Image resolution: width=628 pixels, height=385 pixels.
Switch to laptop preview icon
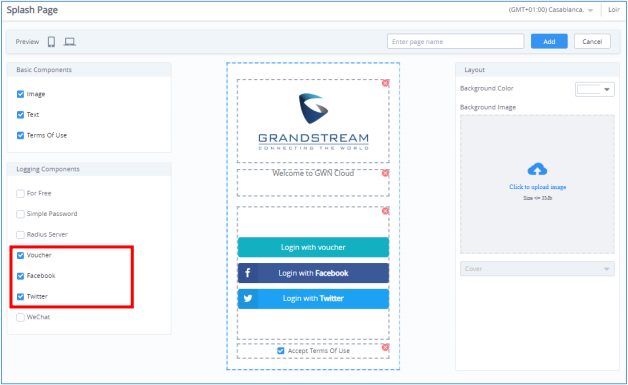[70, 42]
